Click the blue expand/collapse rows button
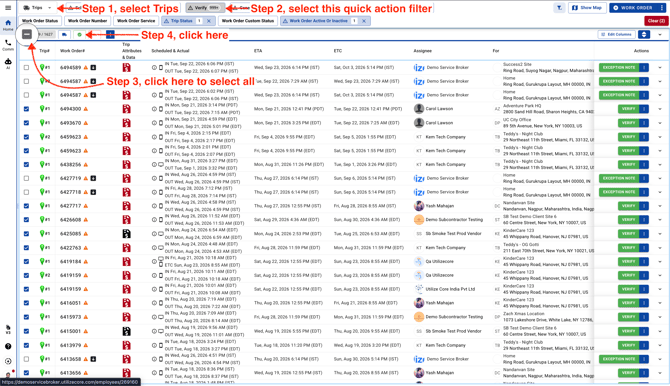Screen dimensions: 670x386 coord(644,34)
